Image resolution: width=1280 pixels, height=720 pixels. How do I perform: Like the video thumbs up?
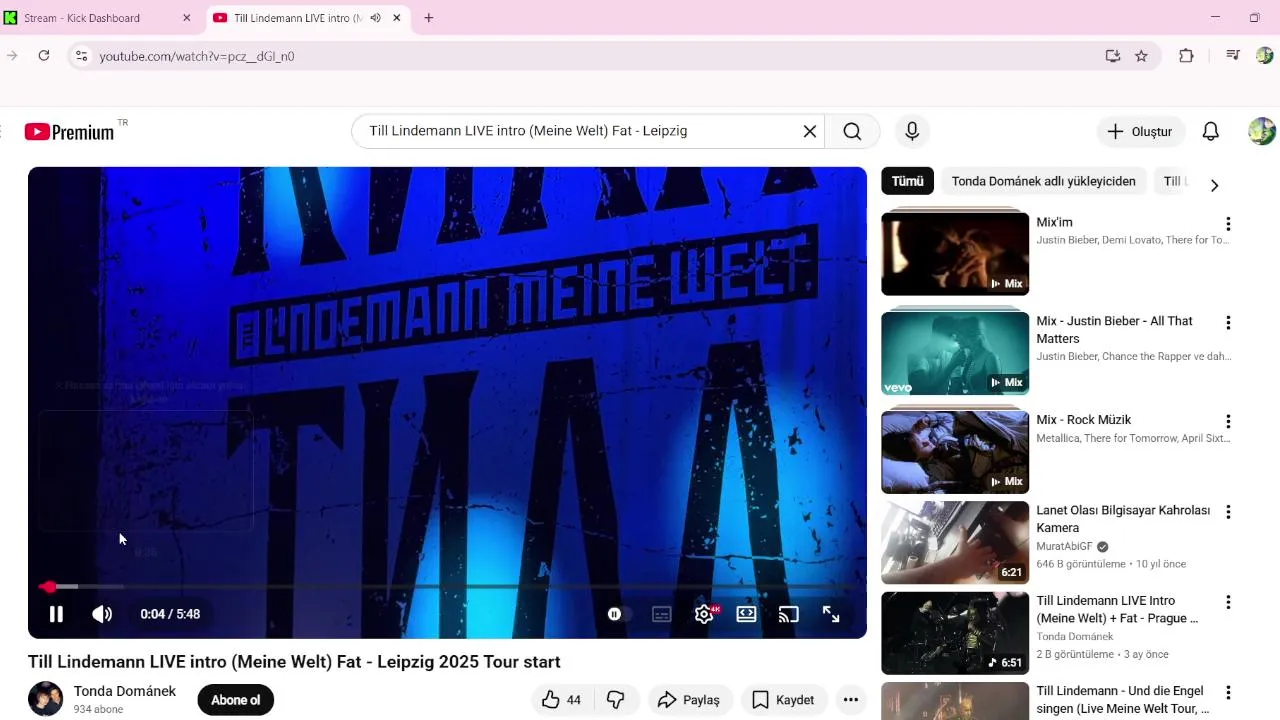click(562, 700)
